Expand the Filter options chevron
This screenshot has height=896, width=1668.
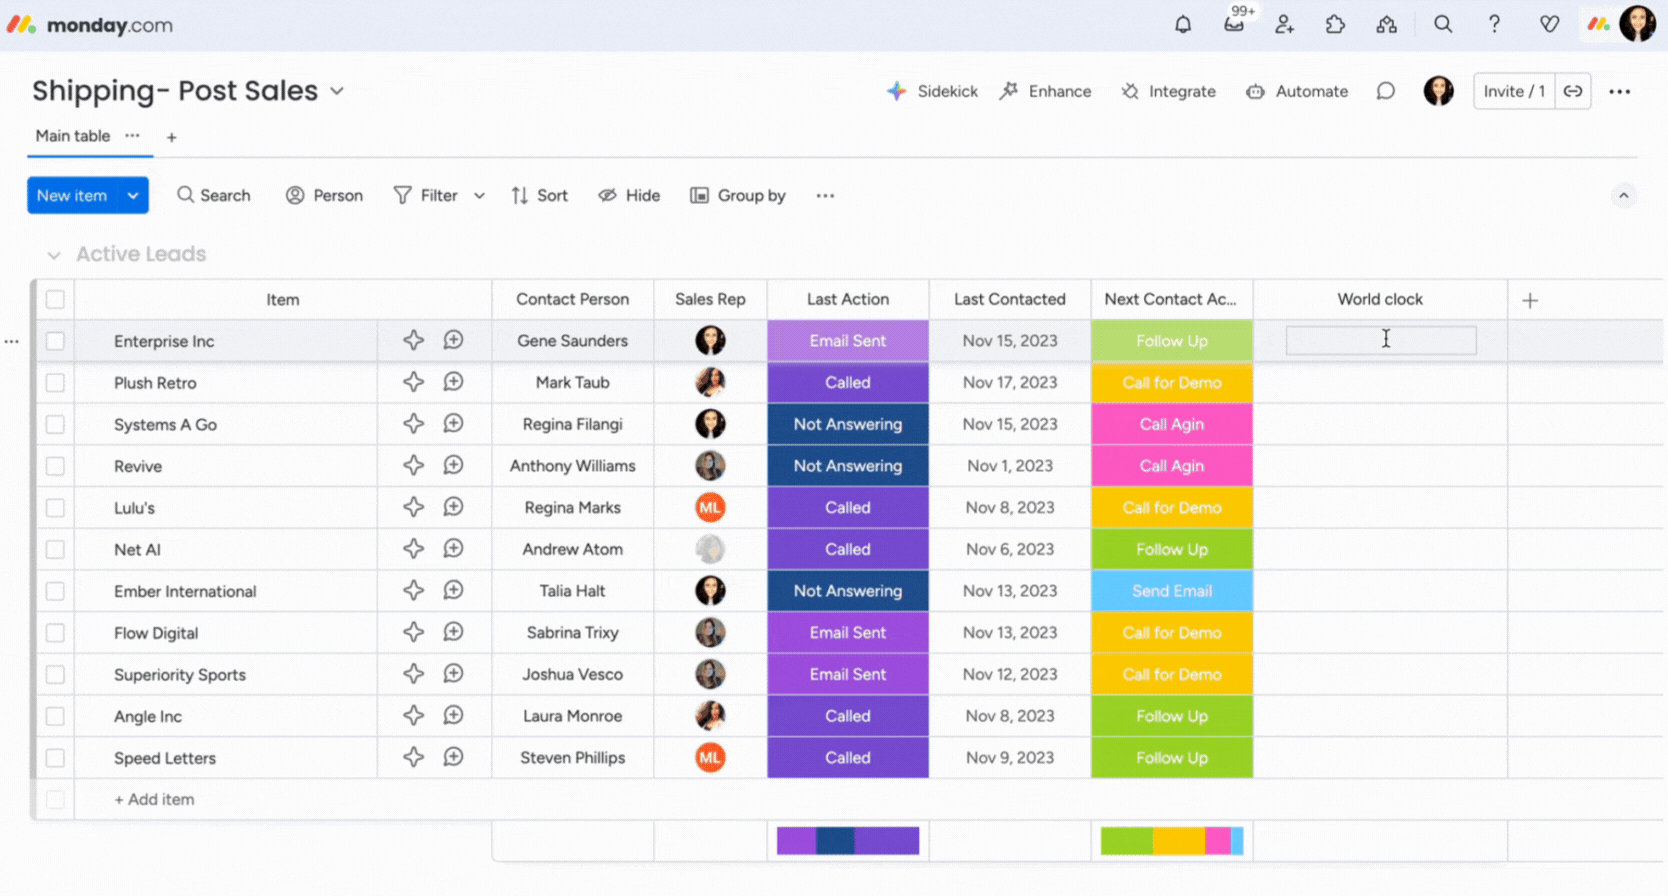pos(479,196)
